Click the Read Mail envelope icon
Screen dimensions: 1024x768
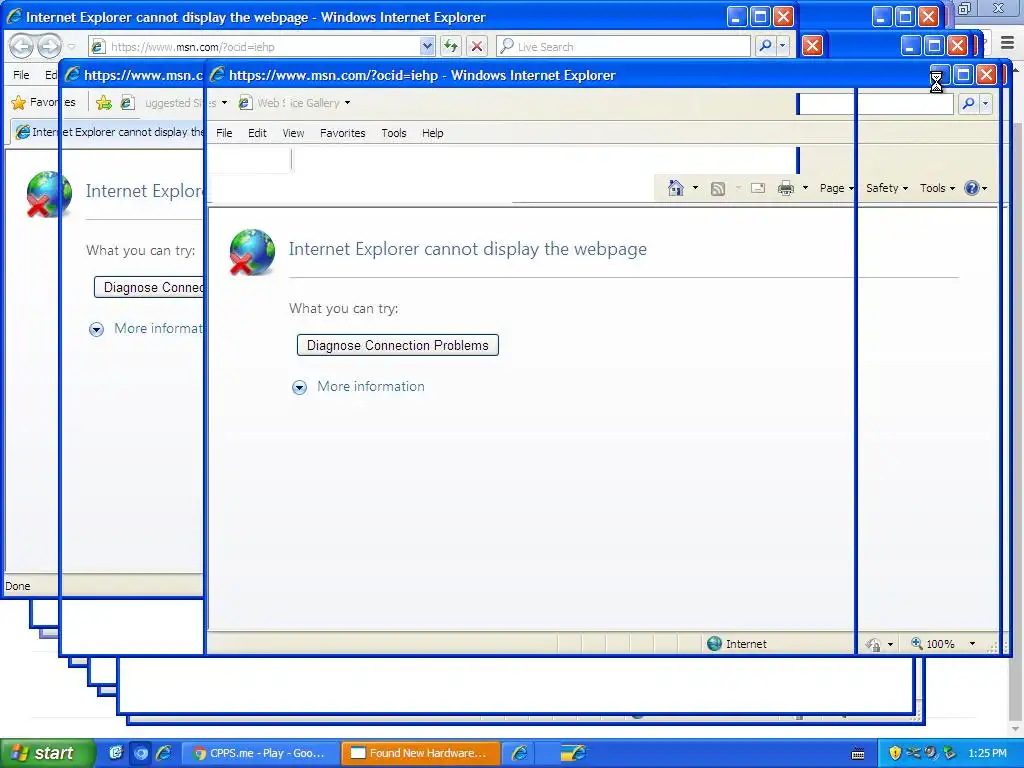click(x=758, y=188)
